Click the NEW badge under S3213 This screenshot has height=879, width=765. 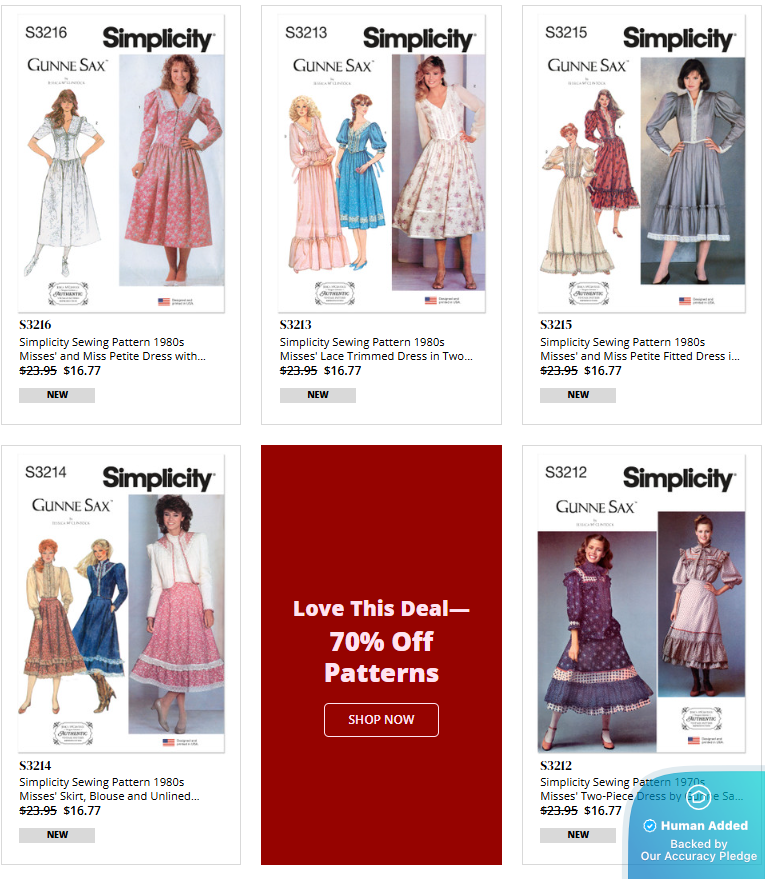click(318, 395)
